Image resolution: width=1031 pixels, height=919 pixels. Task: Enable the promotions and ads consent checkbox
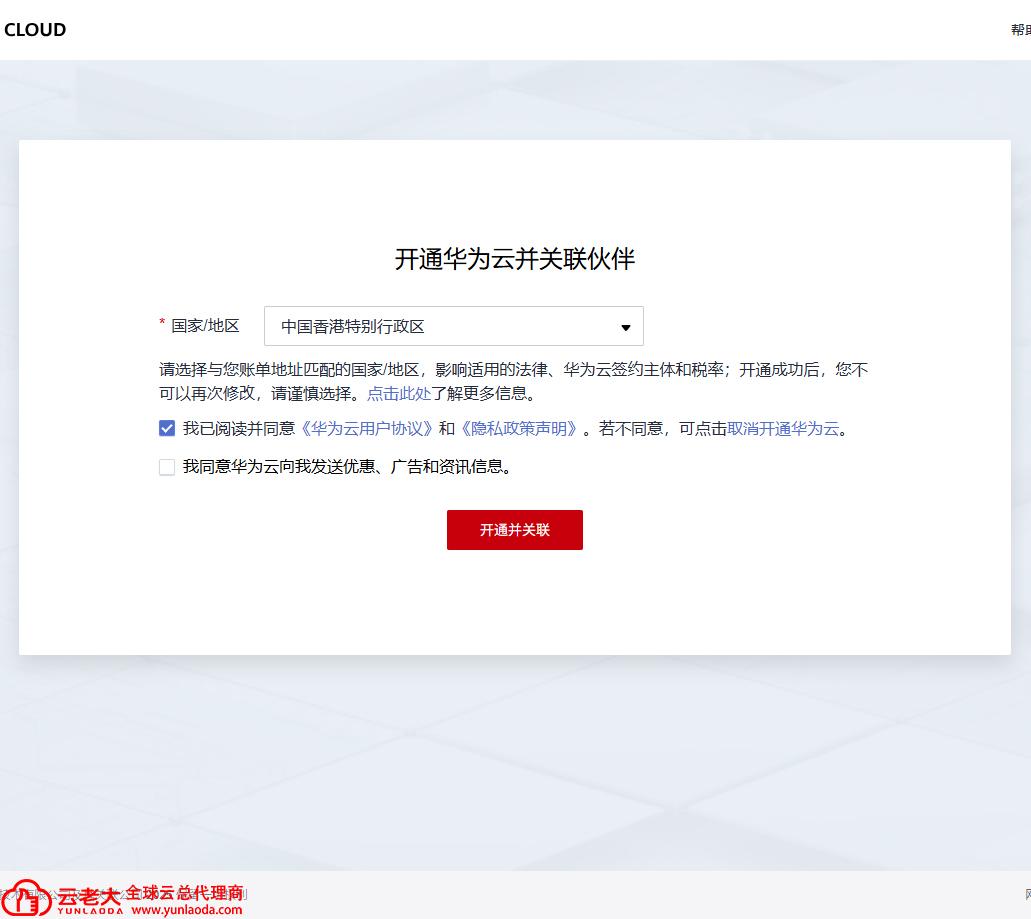pos(167,467)
